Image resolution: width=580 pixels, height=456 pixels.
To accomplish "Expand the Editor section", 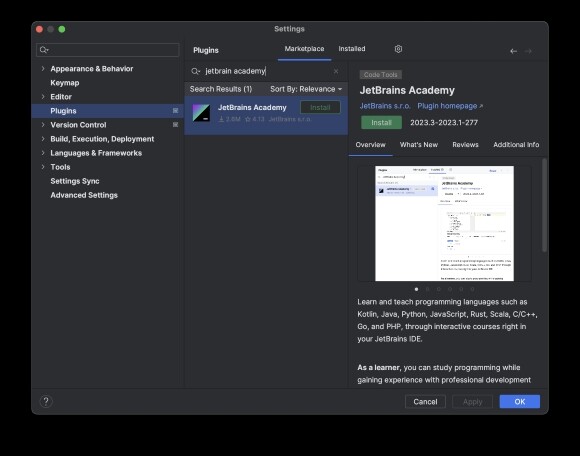I will tap(43, 97).
